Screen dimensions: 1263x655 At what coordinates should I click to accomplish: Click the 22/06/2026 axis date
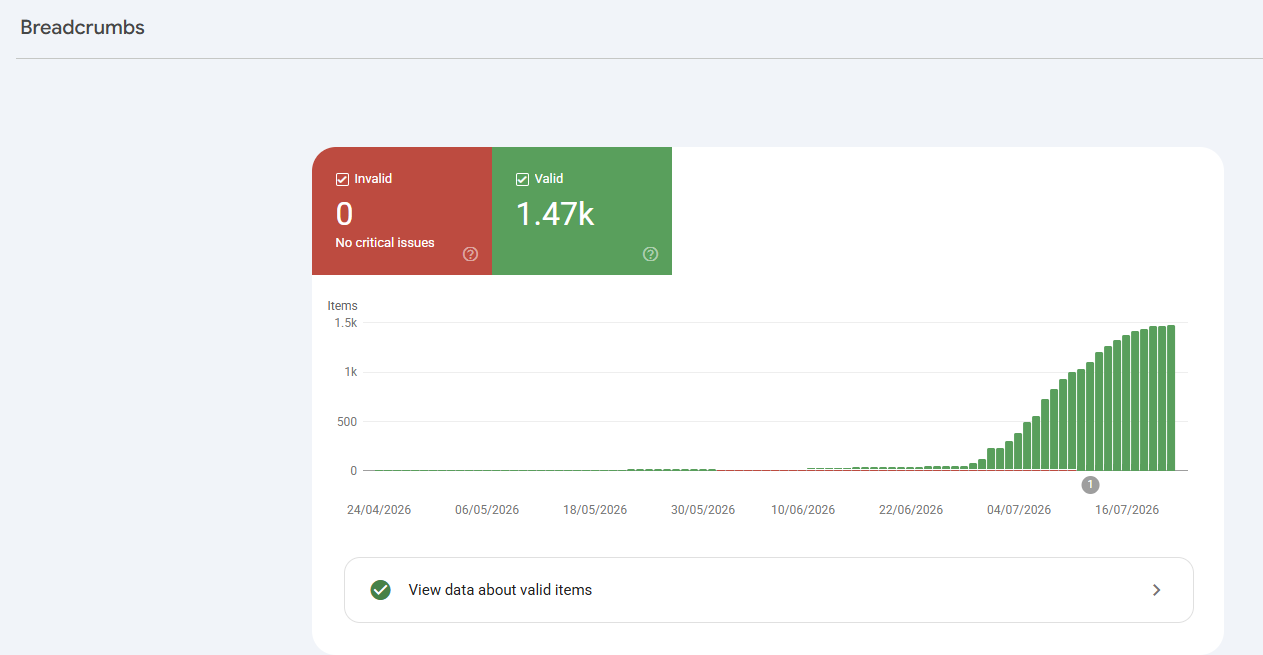click(x=911, y=510)
